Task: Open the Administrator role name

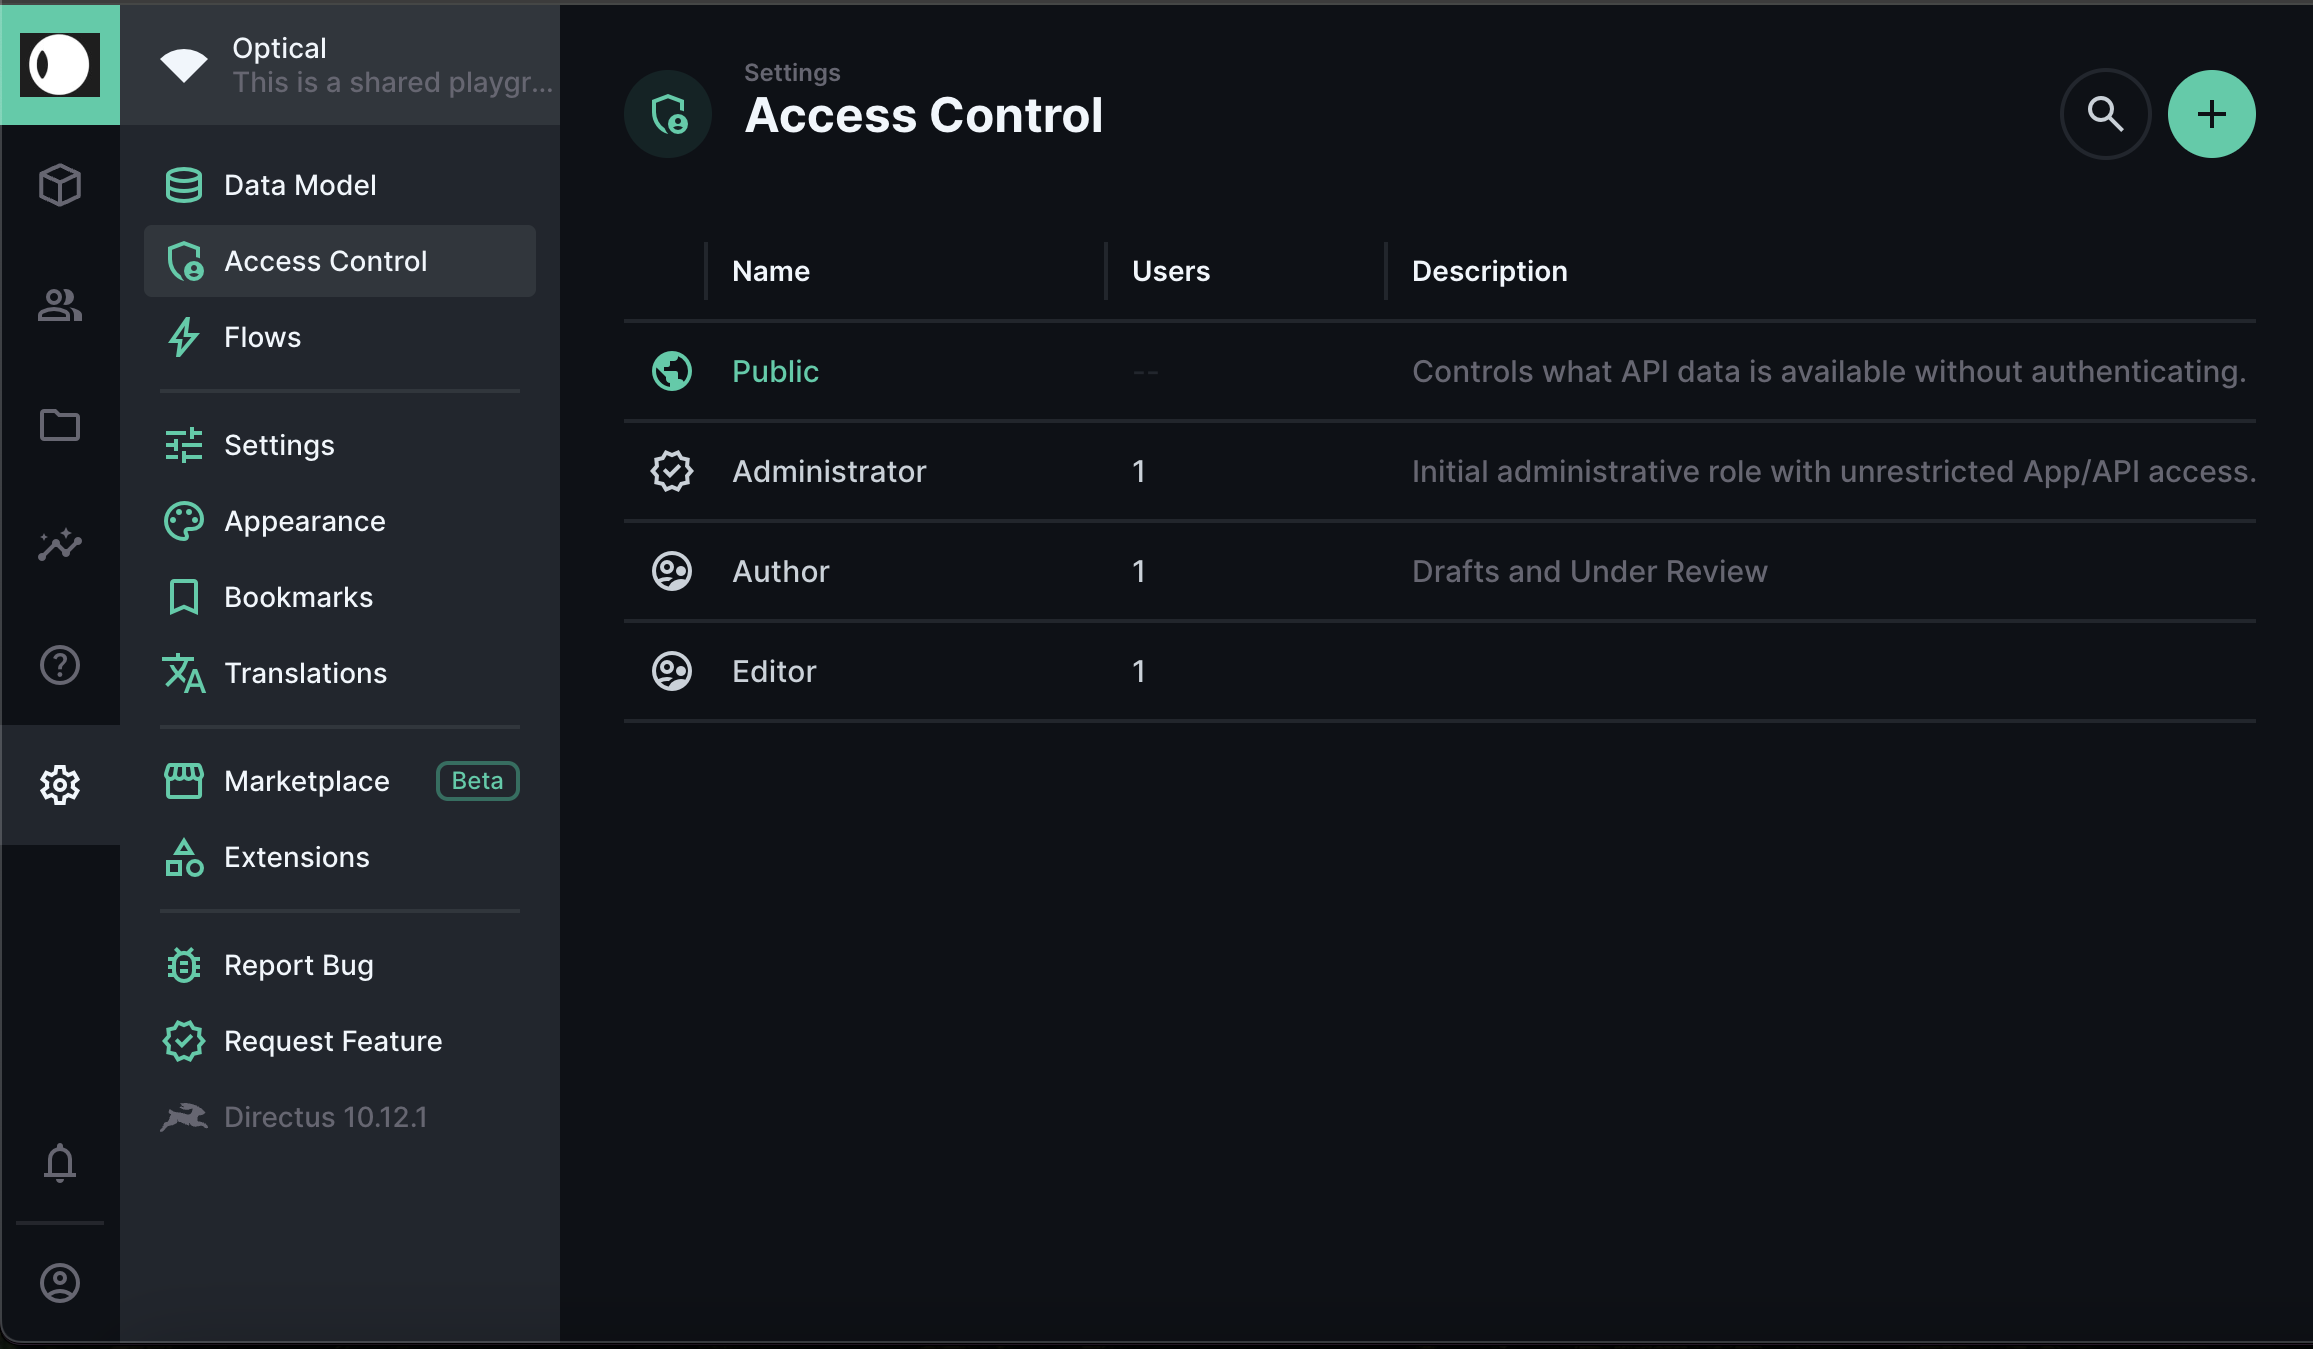Action: pos(829,471)
